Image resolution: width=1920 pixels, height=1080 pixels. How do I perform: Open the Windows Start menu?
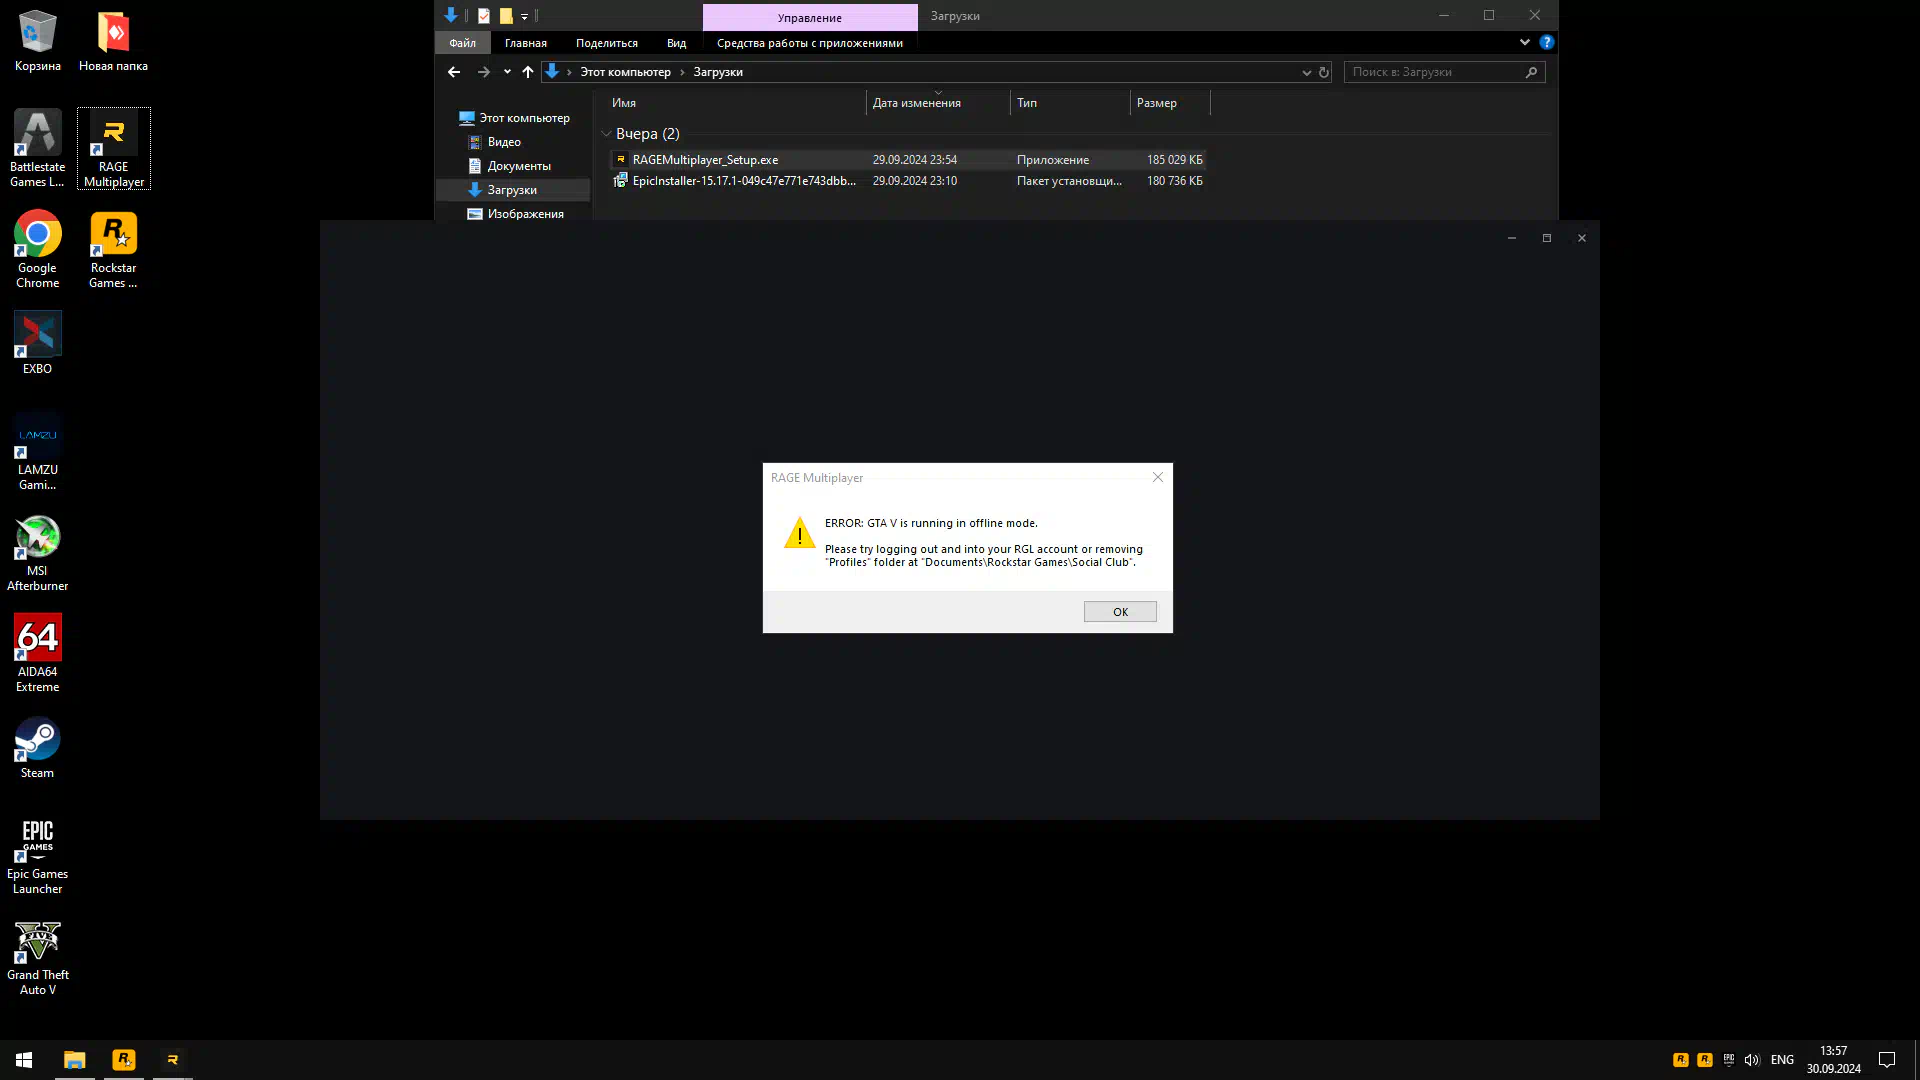(24, 1060)
